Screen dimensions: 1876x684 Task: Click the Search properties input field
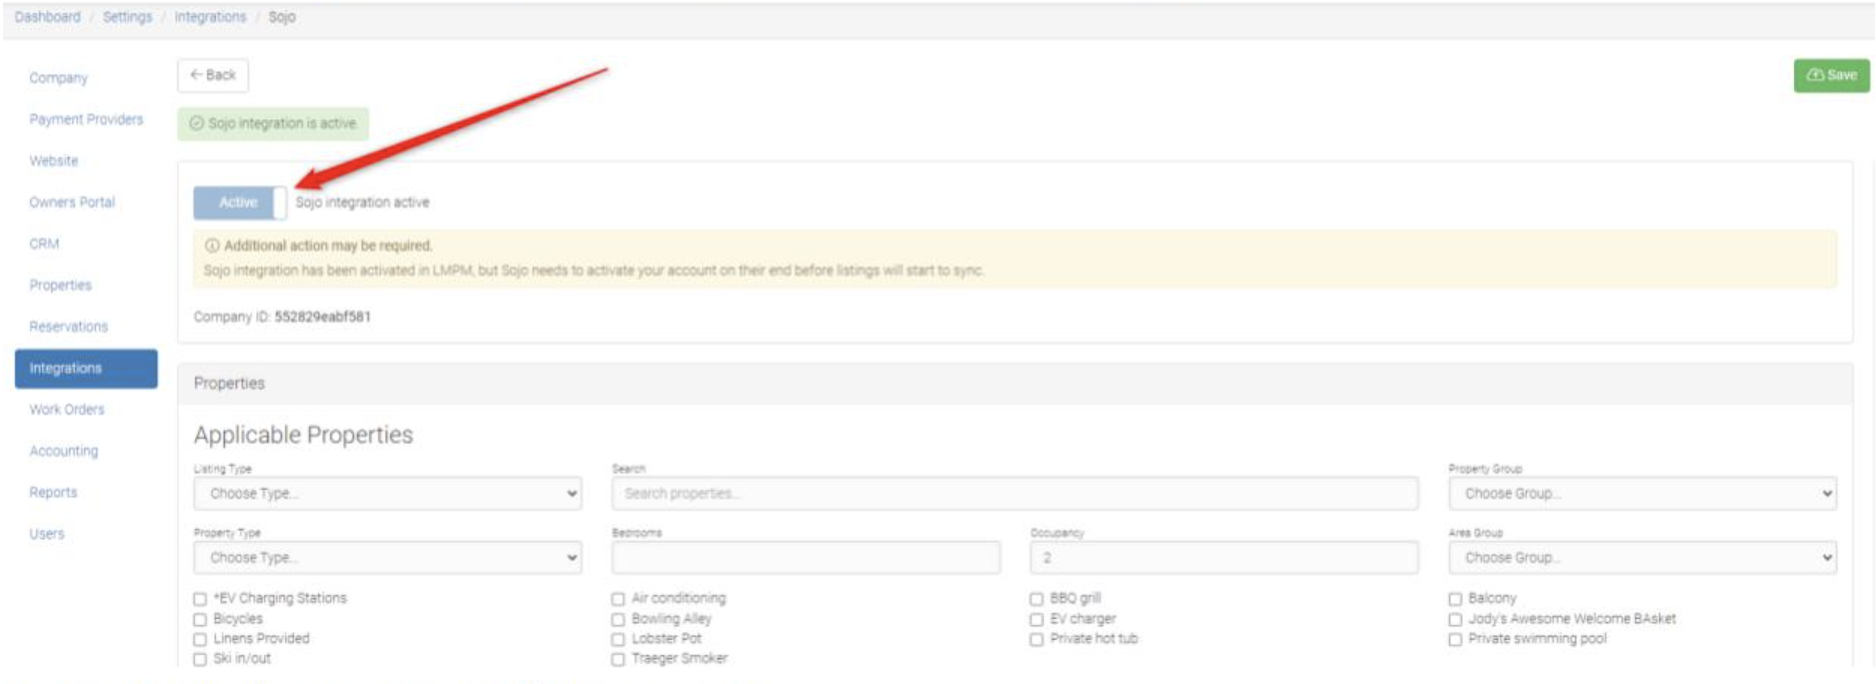1014,493
